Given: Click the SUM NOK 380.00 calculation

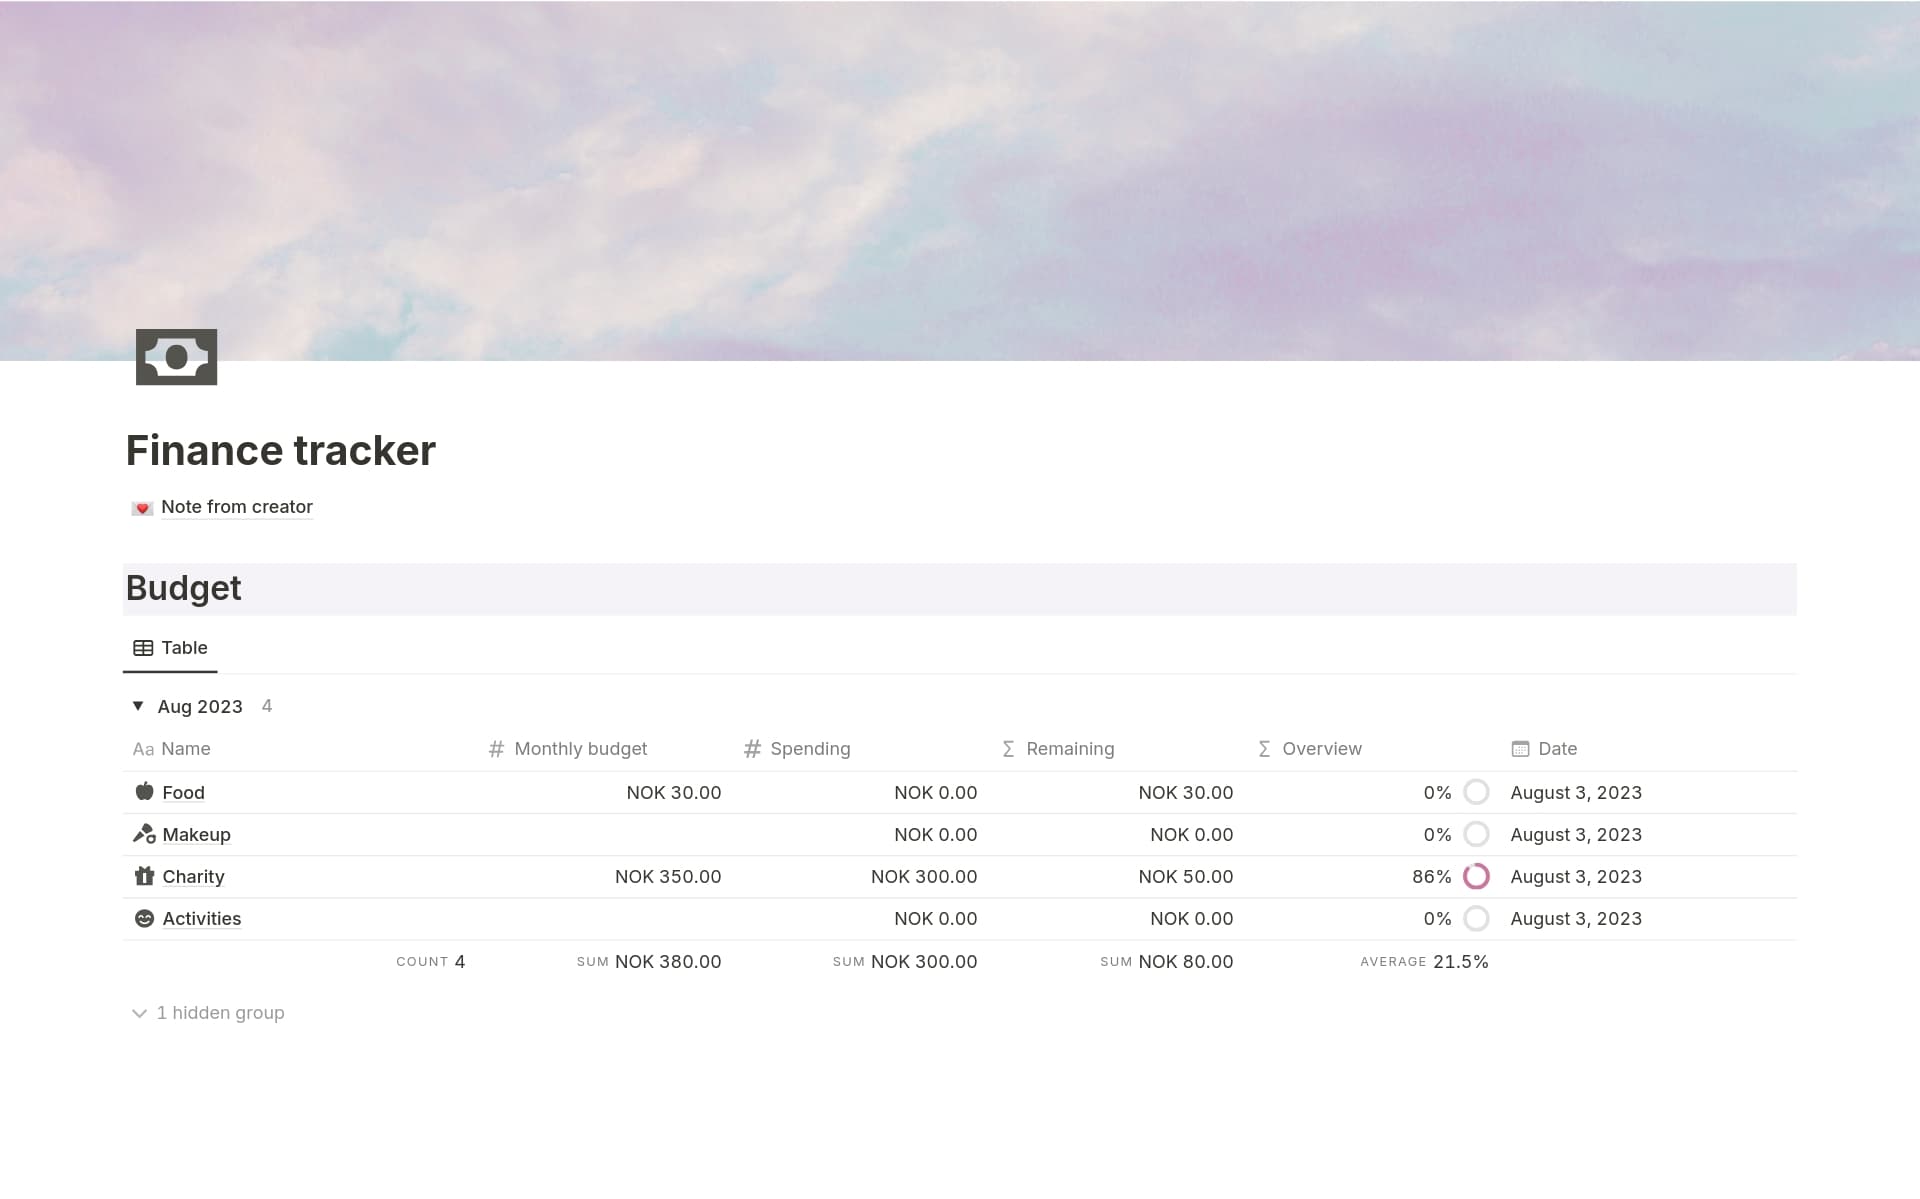Looking at the screenshot, I should coord(648,961).
